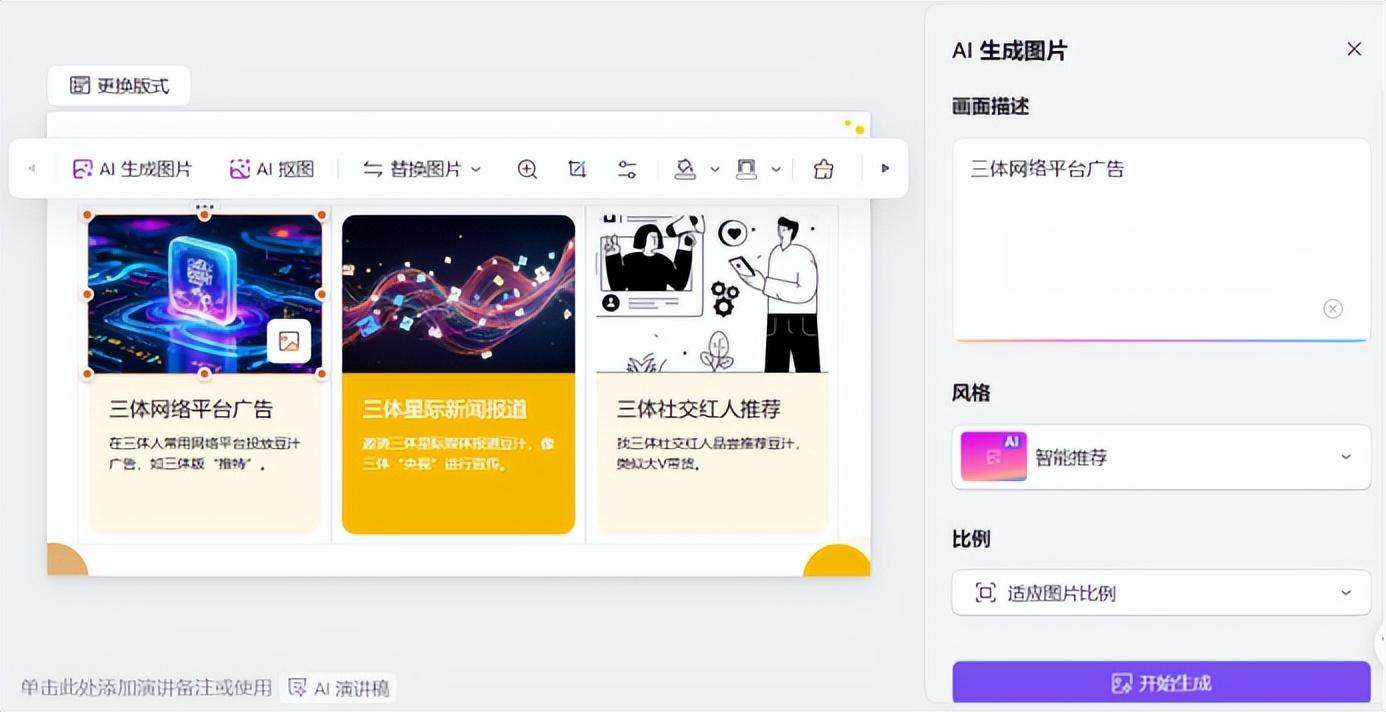Click the zoom-in magnifier icon
The width and height of the screenshot is (1386, 712).
[x=527, y=169]
